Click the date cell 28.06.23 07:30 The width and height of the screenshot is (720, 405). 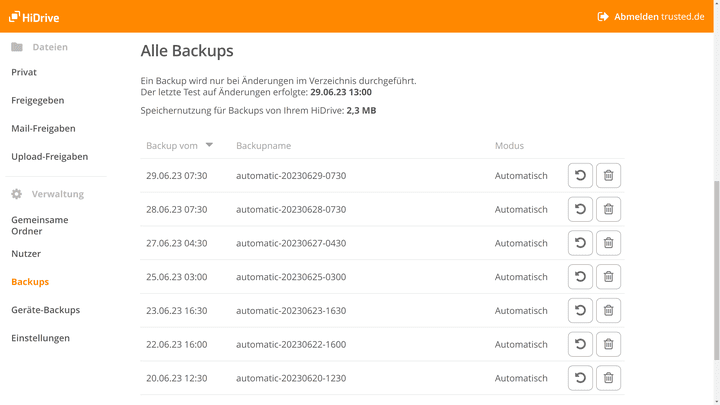click(177, 209)
